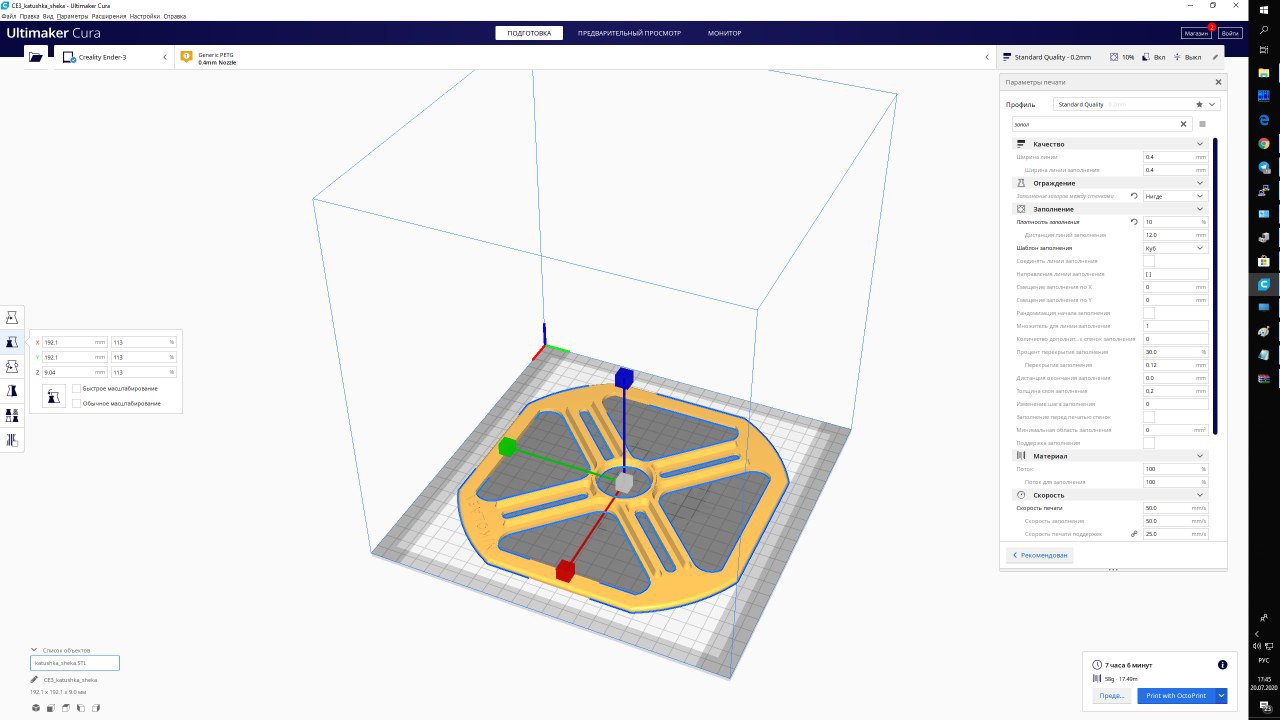The height and width of the screenshot is (720, 1280).
Task: Enable Быстрое масштабирование checkbox
Action: tap(77, 388)
